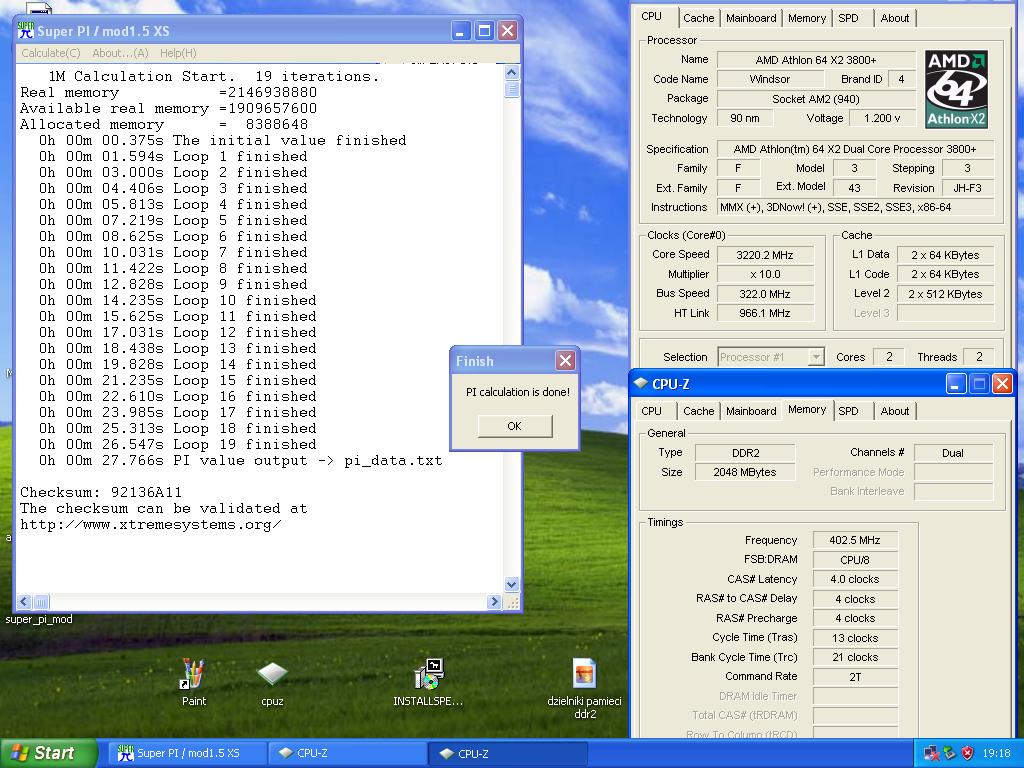Click the Super PI horizontal scroll left arrow
The height and width of the screenshot is (768, 1024).
pyautogui.click(x=24, y=601)
